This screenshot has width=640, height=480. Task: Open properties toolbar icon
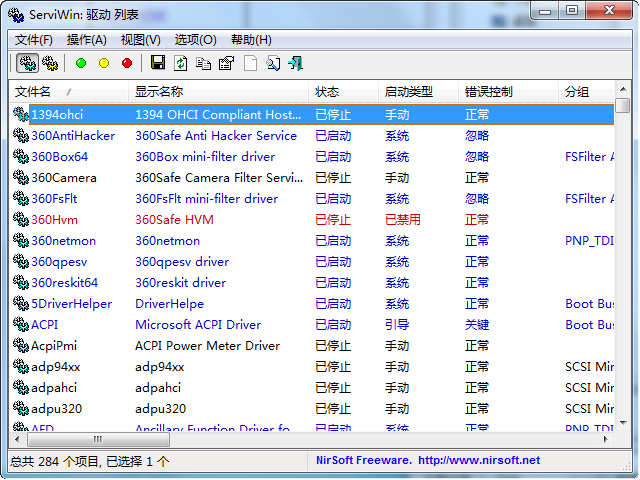227,63
